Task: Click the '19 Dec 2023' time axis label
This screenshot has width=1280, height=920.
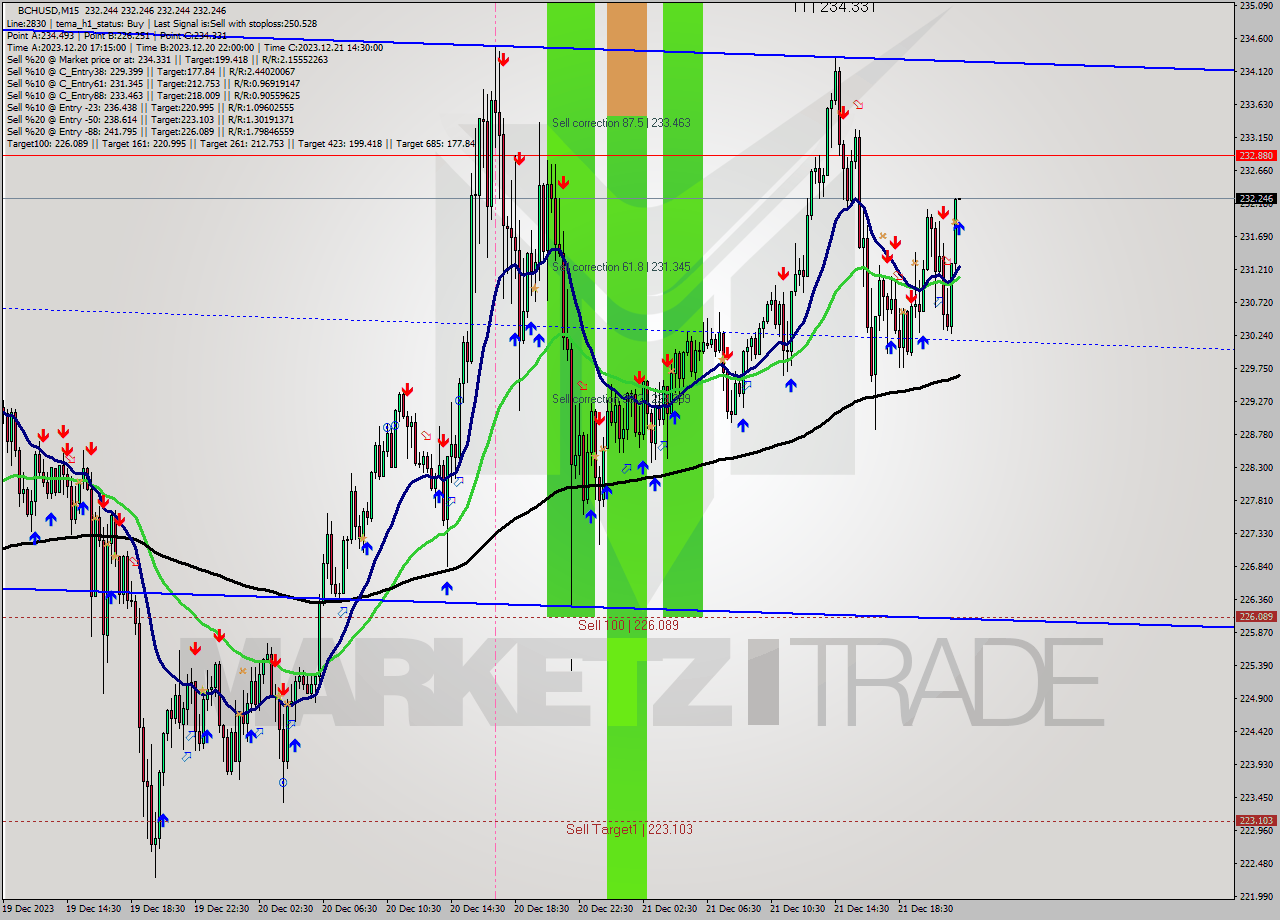Action: point(27,909)
